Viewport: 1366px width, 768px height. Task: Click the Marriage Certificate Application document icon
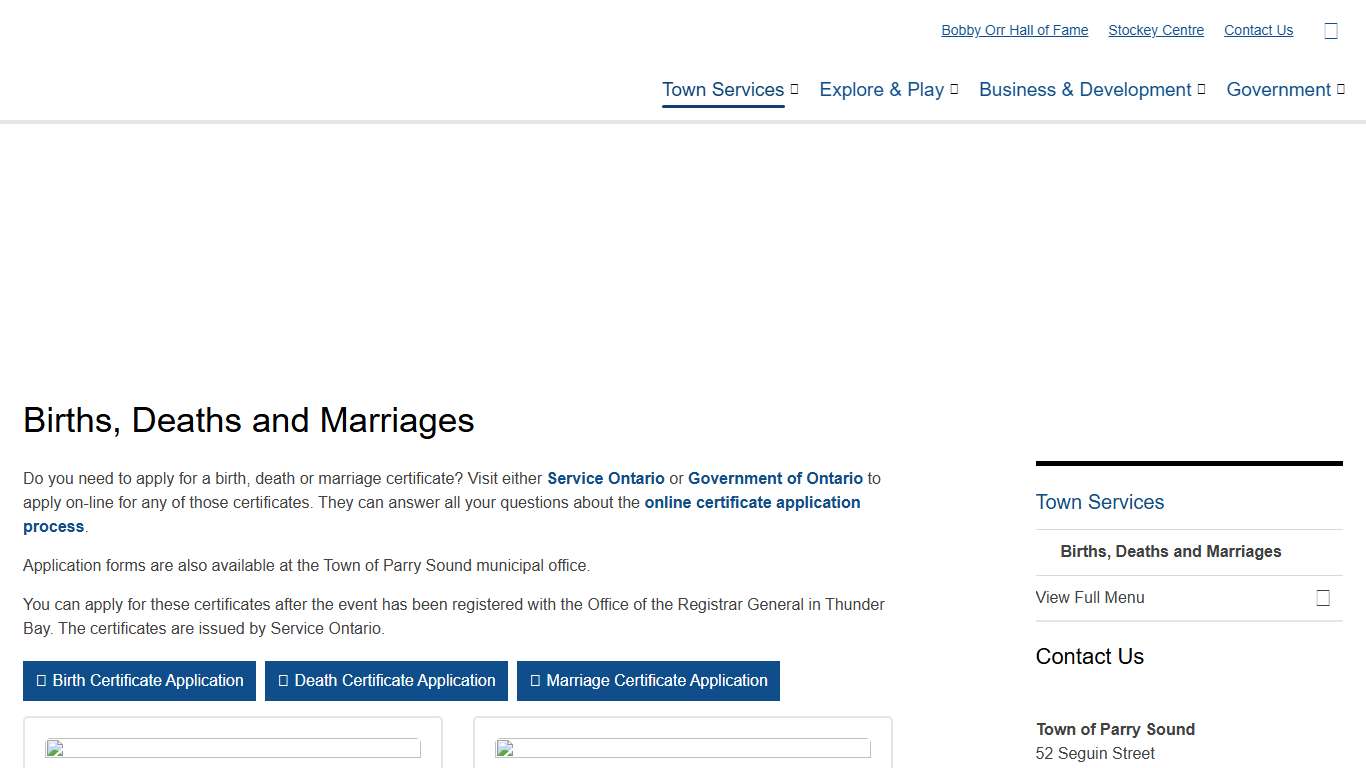536,681
